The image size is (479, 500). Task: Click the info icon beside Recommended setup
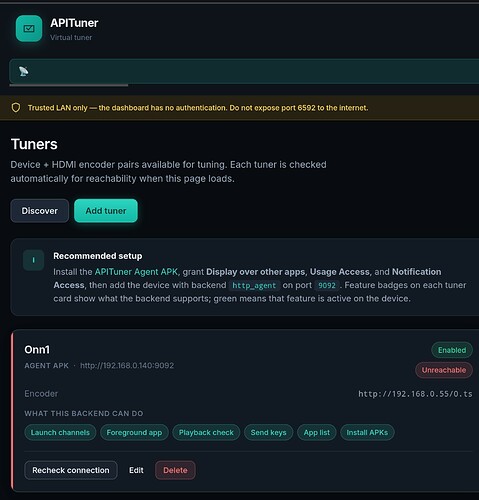[33, 260]
